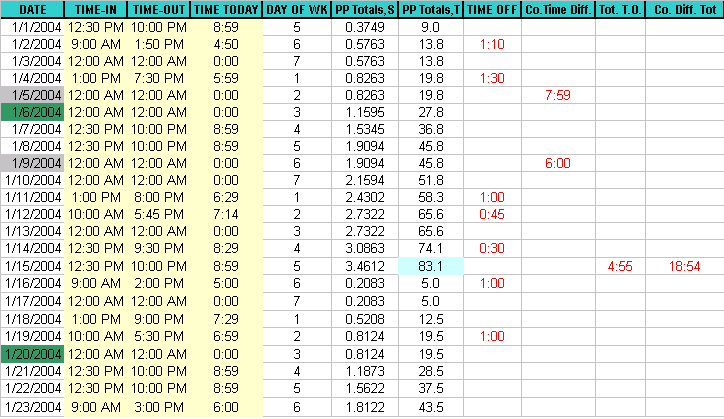
Task: Click the gray date cell 1/9/2004
Action: pos(32,163)
